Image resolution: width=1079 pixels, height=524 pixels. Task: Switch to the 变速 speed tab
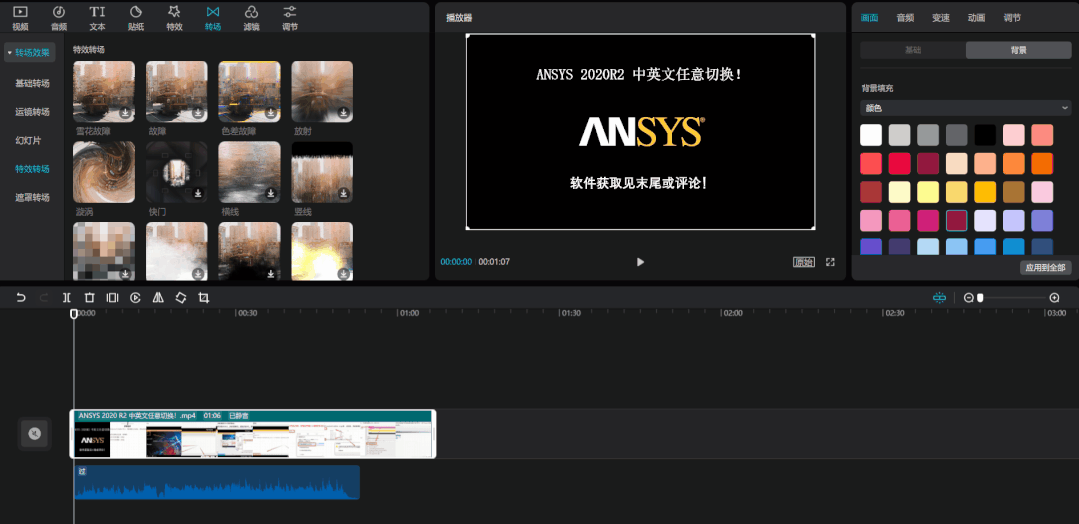(x=940, y=18)
